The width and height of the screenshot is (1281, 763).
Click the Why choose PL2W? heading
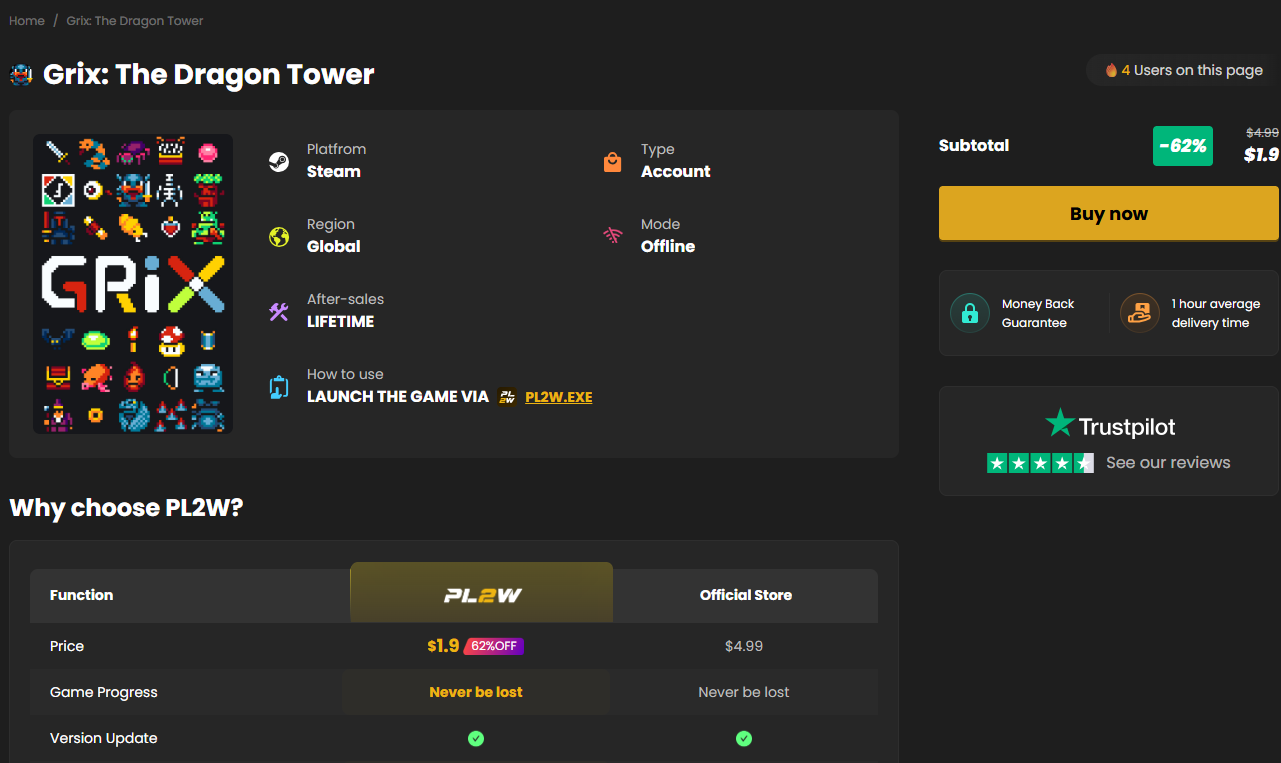[126, 508]
